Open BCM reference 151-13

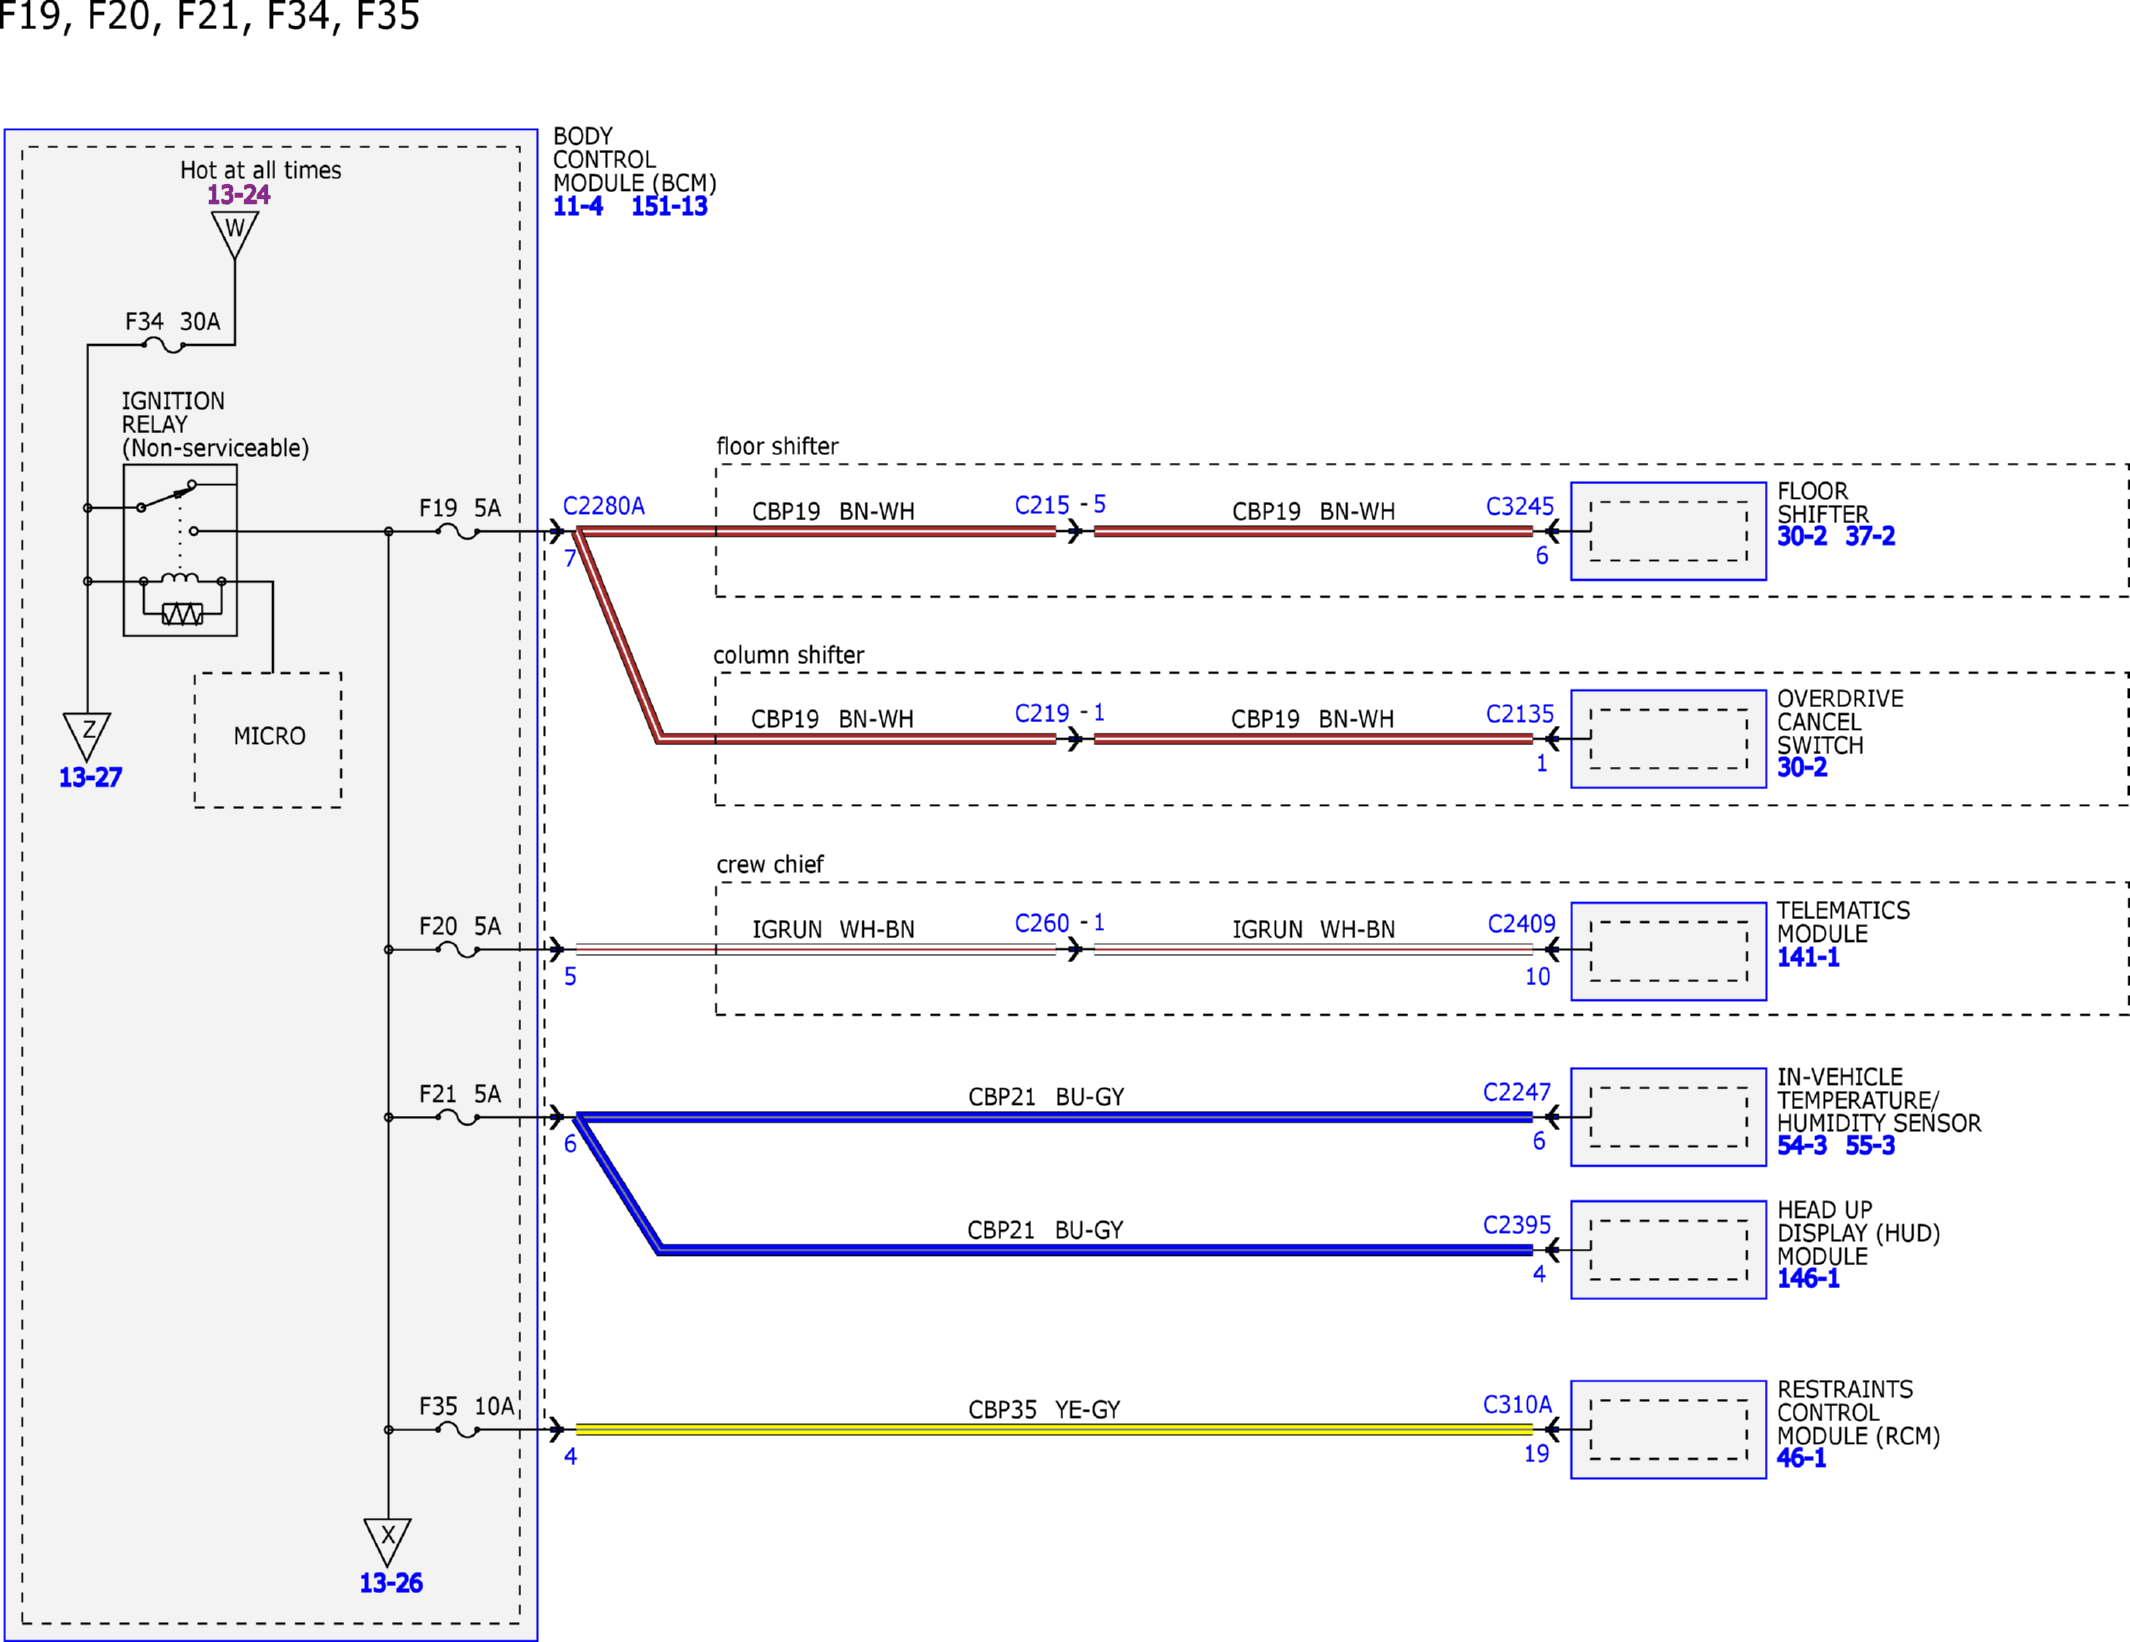pyautogui.click(x=669, y=206)
